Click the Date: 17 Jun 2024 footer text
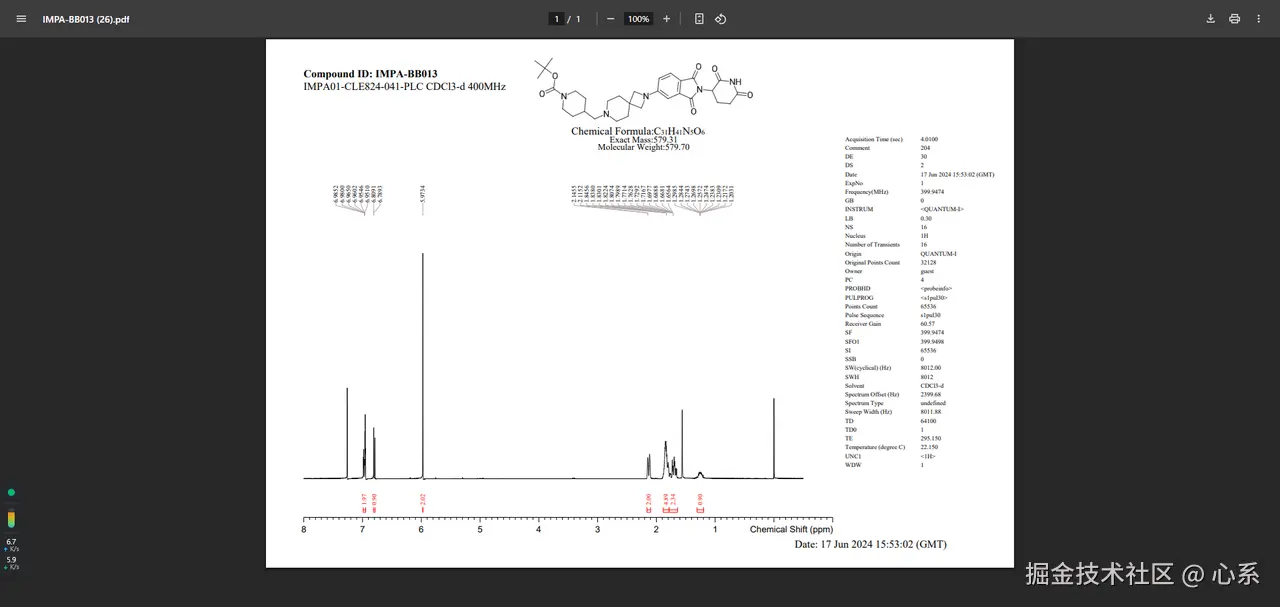The width and height of the screenshot is (1280, 607). tap(870, 544)
